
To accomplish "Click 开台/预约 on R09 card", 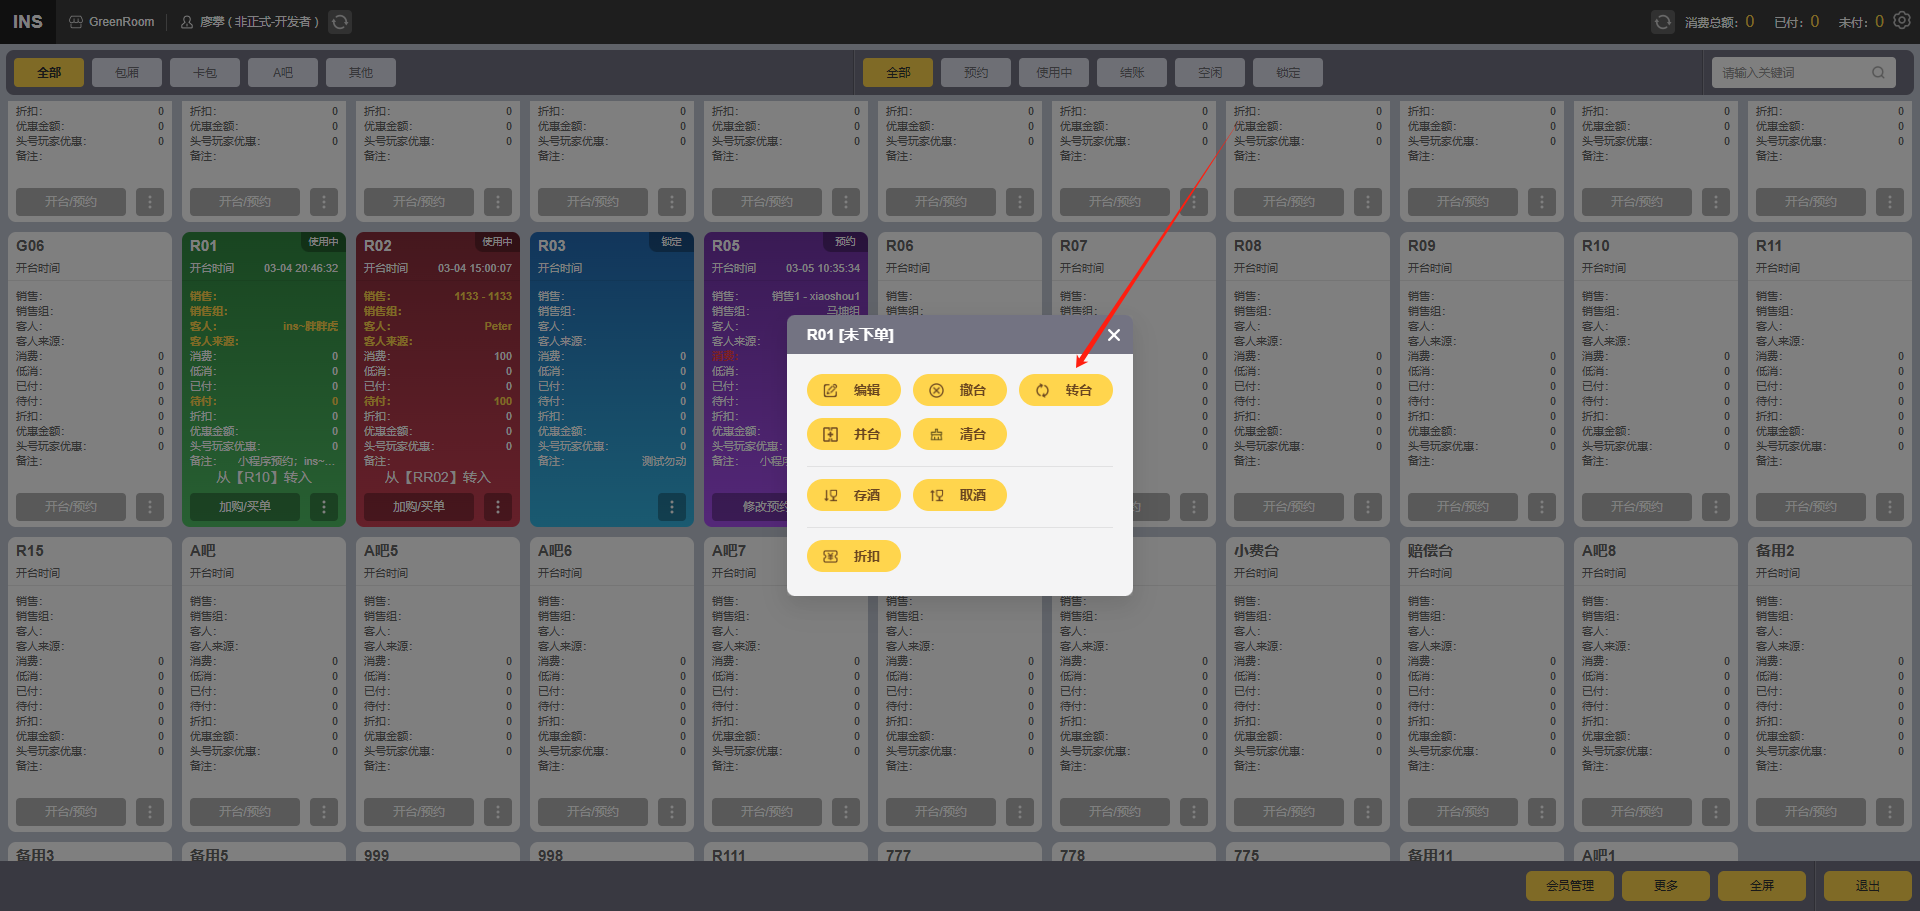I will point(1463,507).
